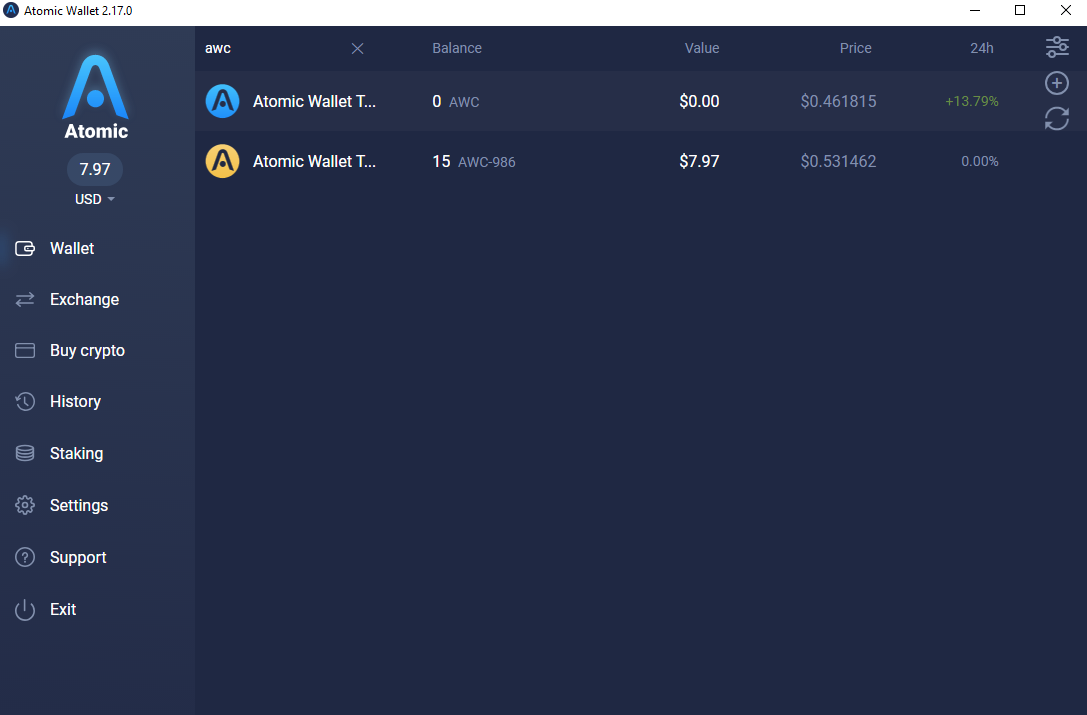Open the Support page
The height and width of the screenshot is (715, 1087).
tap(78, 557)
